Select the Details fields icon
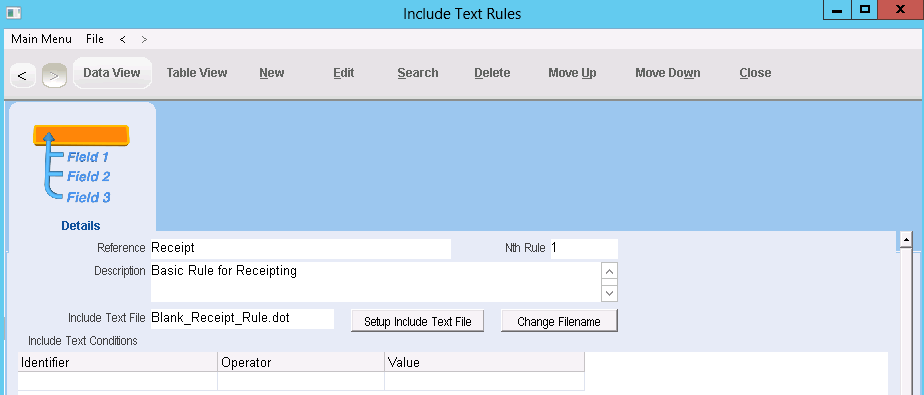The width and height of the screenshot is (924, 395). click(81, 164)
